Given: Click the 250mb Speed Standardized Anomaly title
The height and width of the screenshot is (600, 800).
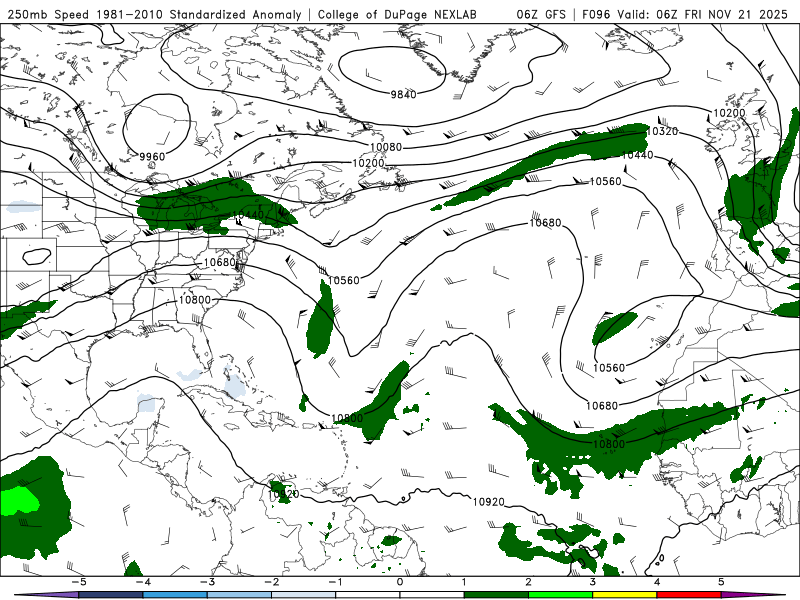Looking at the screenshot, I should pos(154,14).
